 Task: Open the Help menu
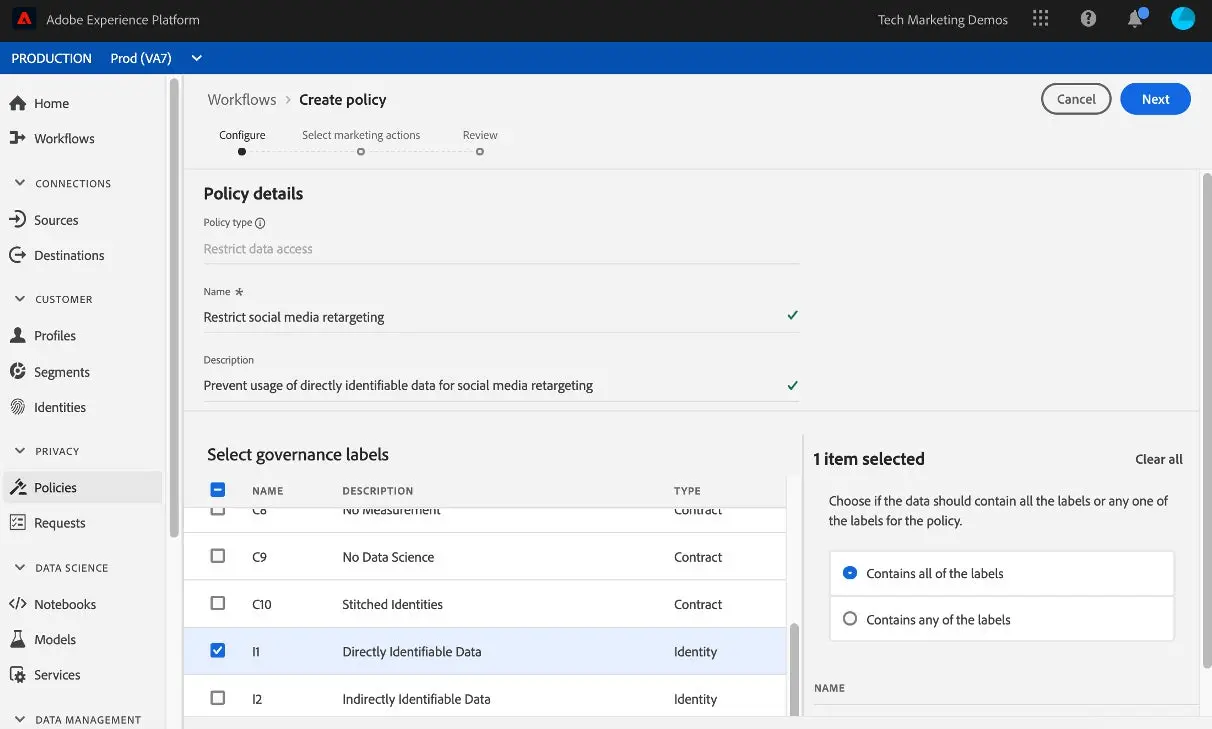(1088, 18)
